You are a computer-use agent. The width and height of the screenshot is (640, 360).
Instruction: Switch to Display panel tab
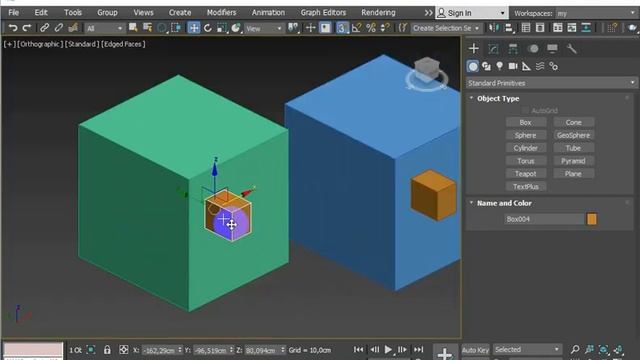[552, 49]
